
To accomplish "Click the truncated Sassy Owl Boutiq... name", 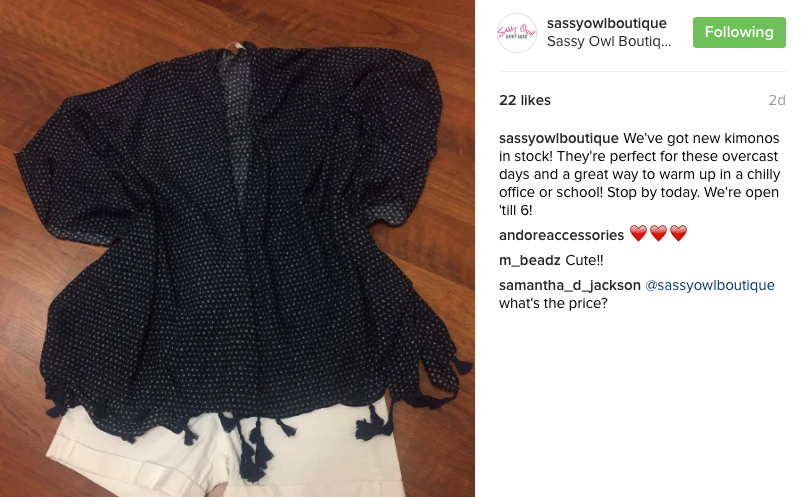I will 608,41.
